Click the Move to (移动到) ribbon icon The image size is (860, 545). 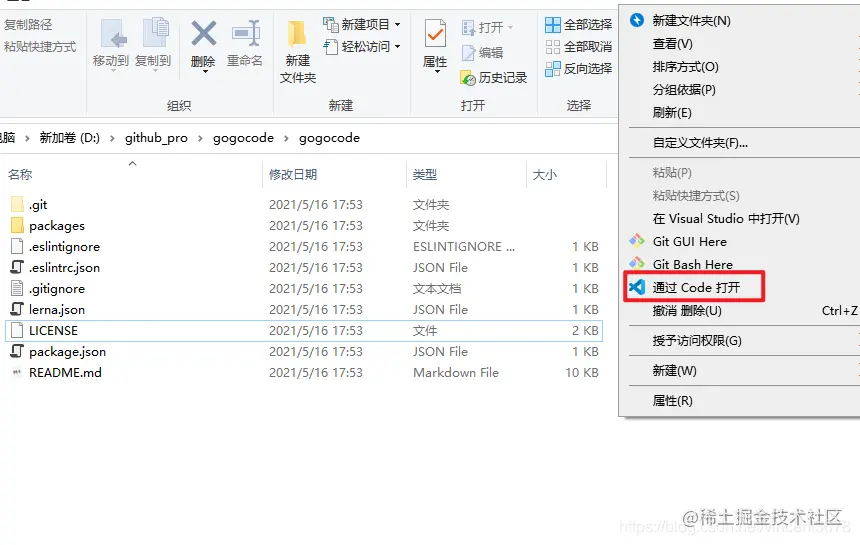(114, 33)
